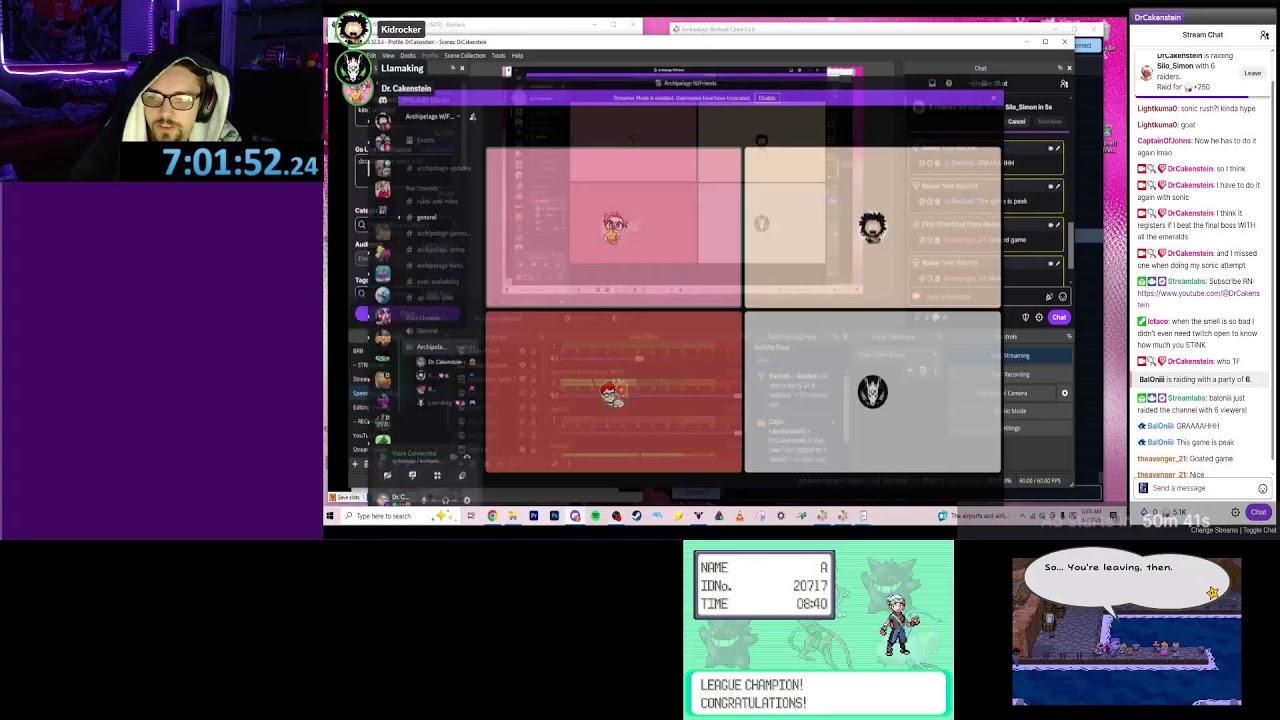Click the purple Chat send button on the right

pos(1258,512)
